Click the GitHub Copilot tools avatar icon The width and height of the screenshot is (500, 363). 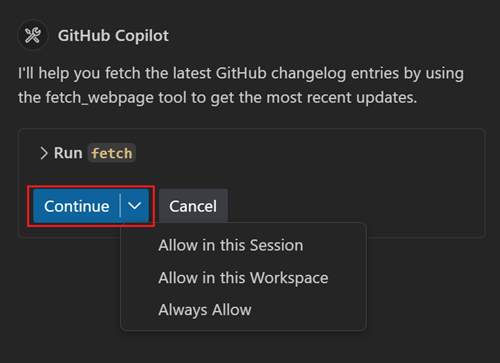pos(33,35)
